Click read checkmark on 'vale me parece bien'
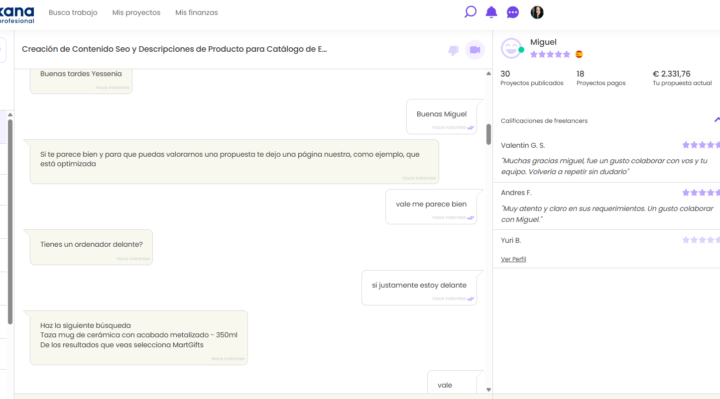 coord(471,218)
